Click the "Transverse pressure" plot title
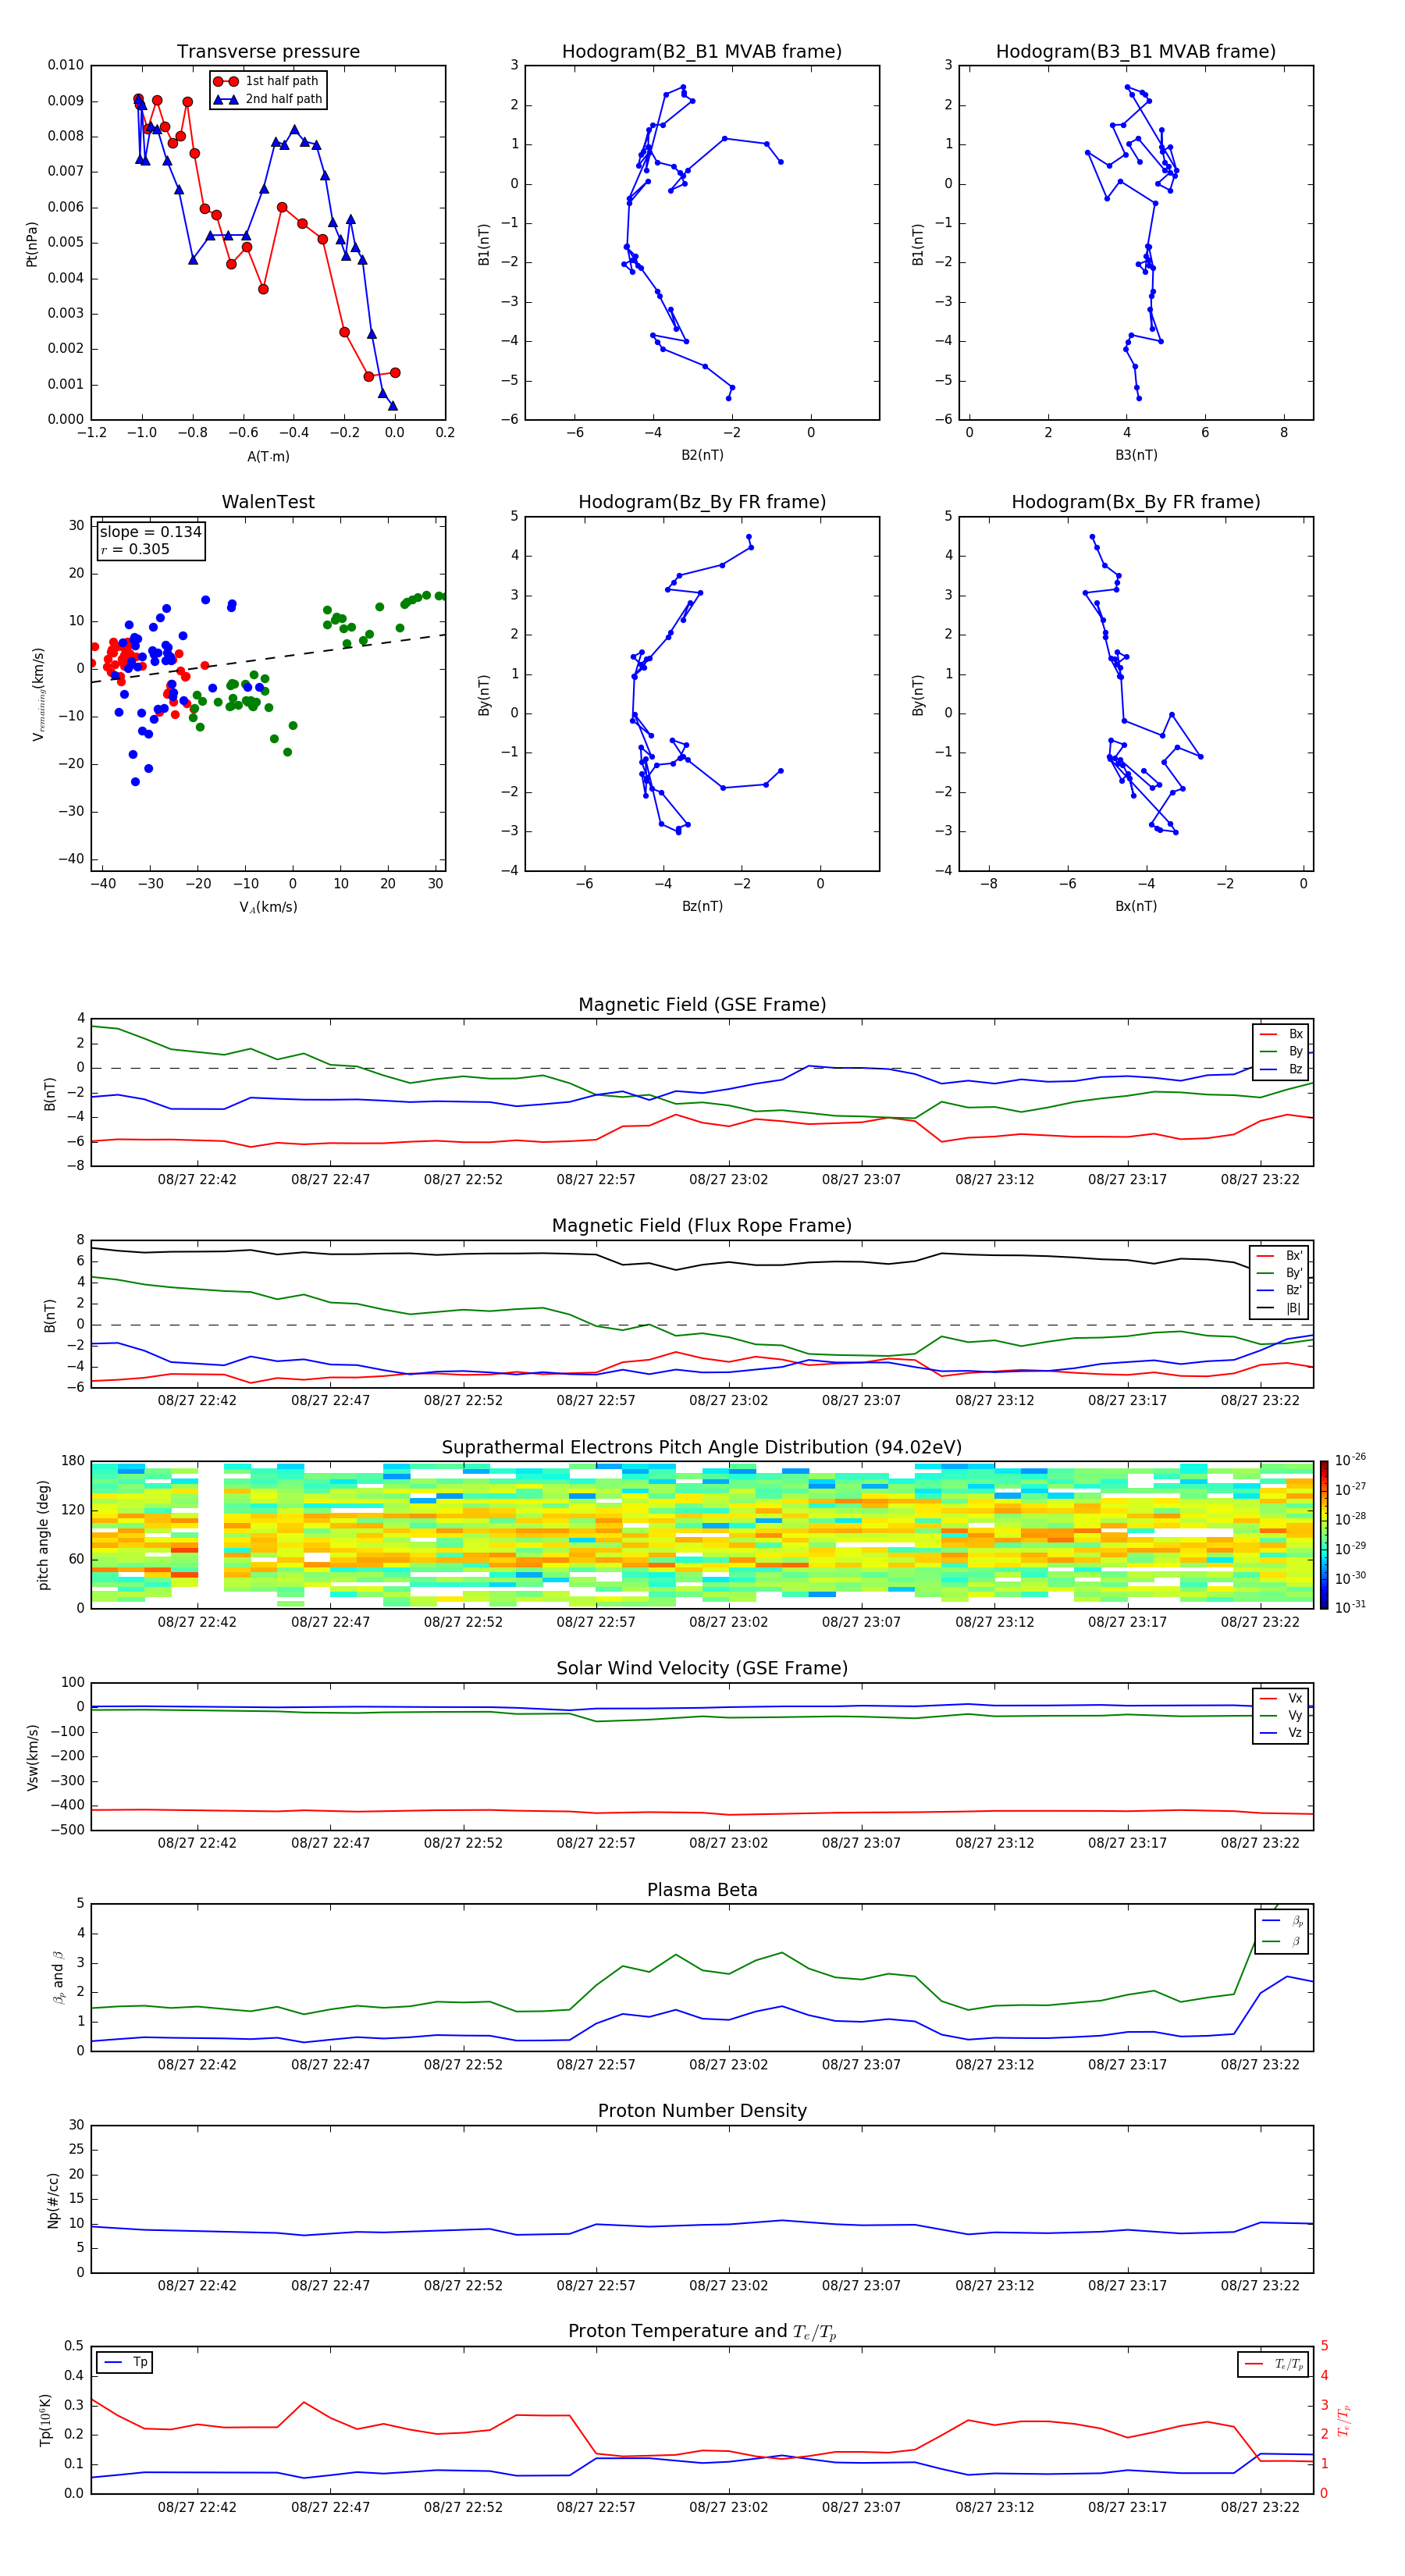Screen dimensions: 1405x2576 [x=268, y=52]
